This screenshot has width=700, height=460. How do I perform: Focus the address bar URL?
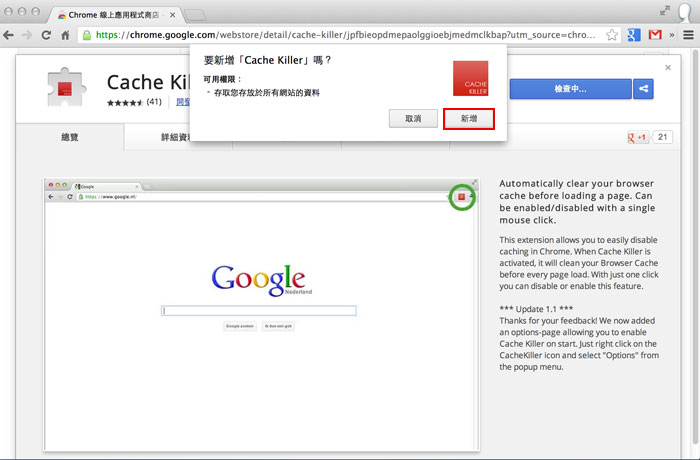(x=346, y=35)
